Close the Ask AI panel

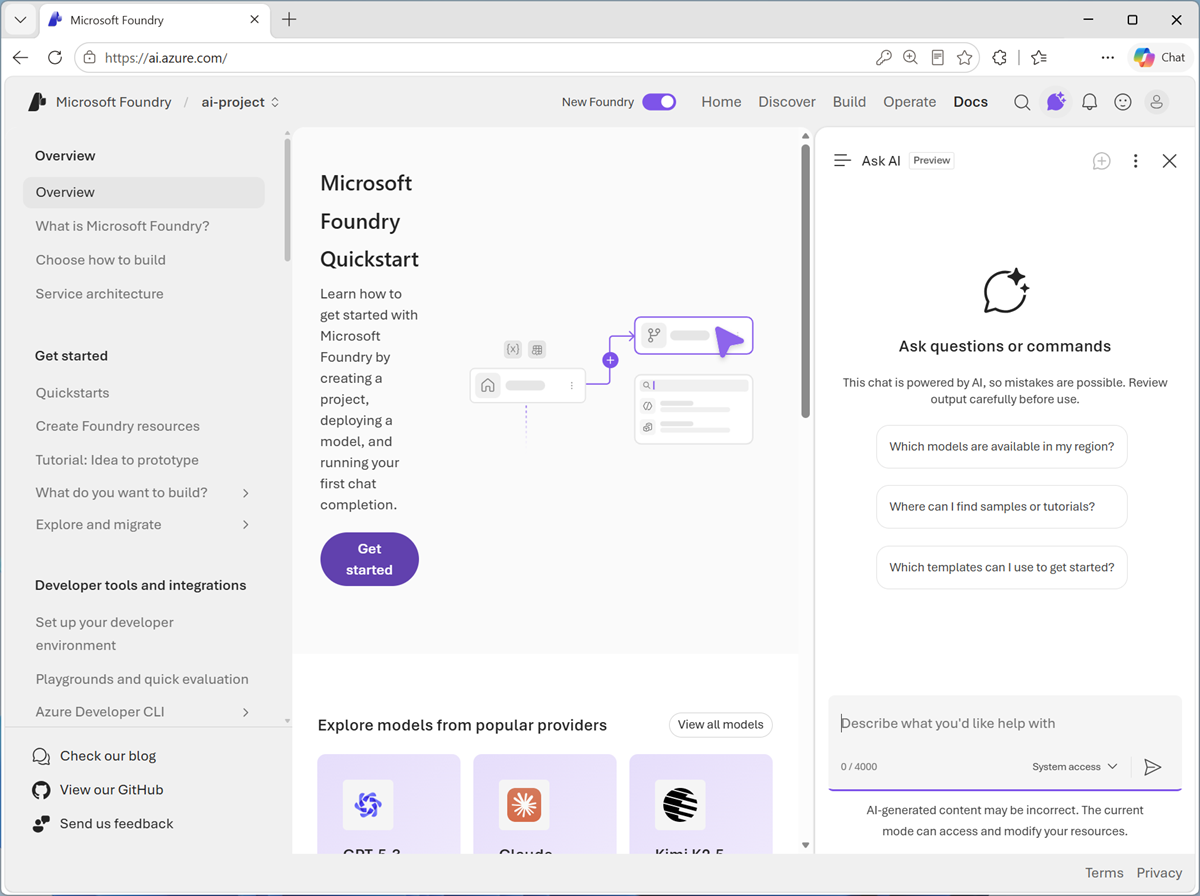pos(1169,161)
